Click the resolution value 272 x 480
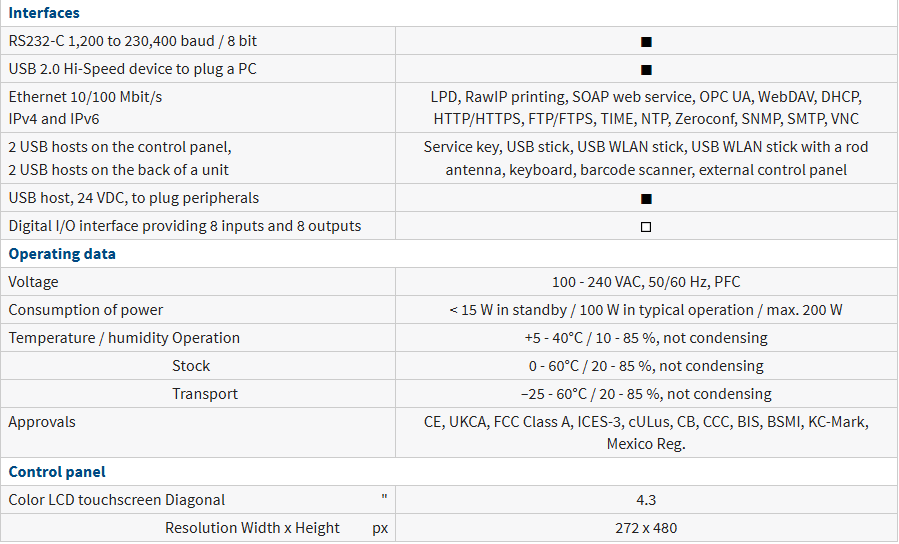Viewport: 899px width, 544px height. [x=646, y=528]
